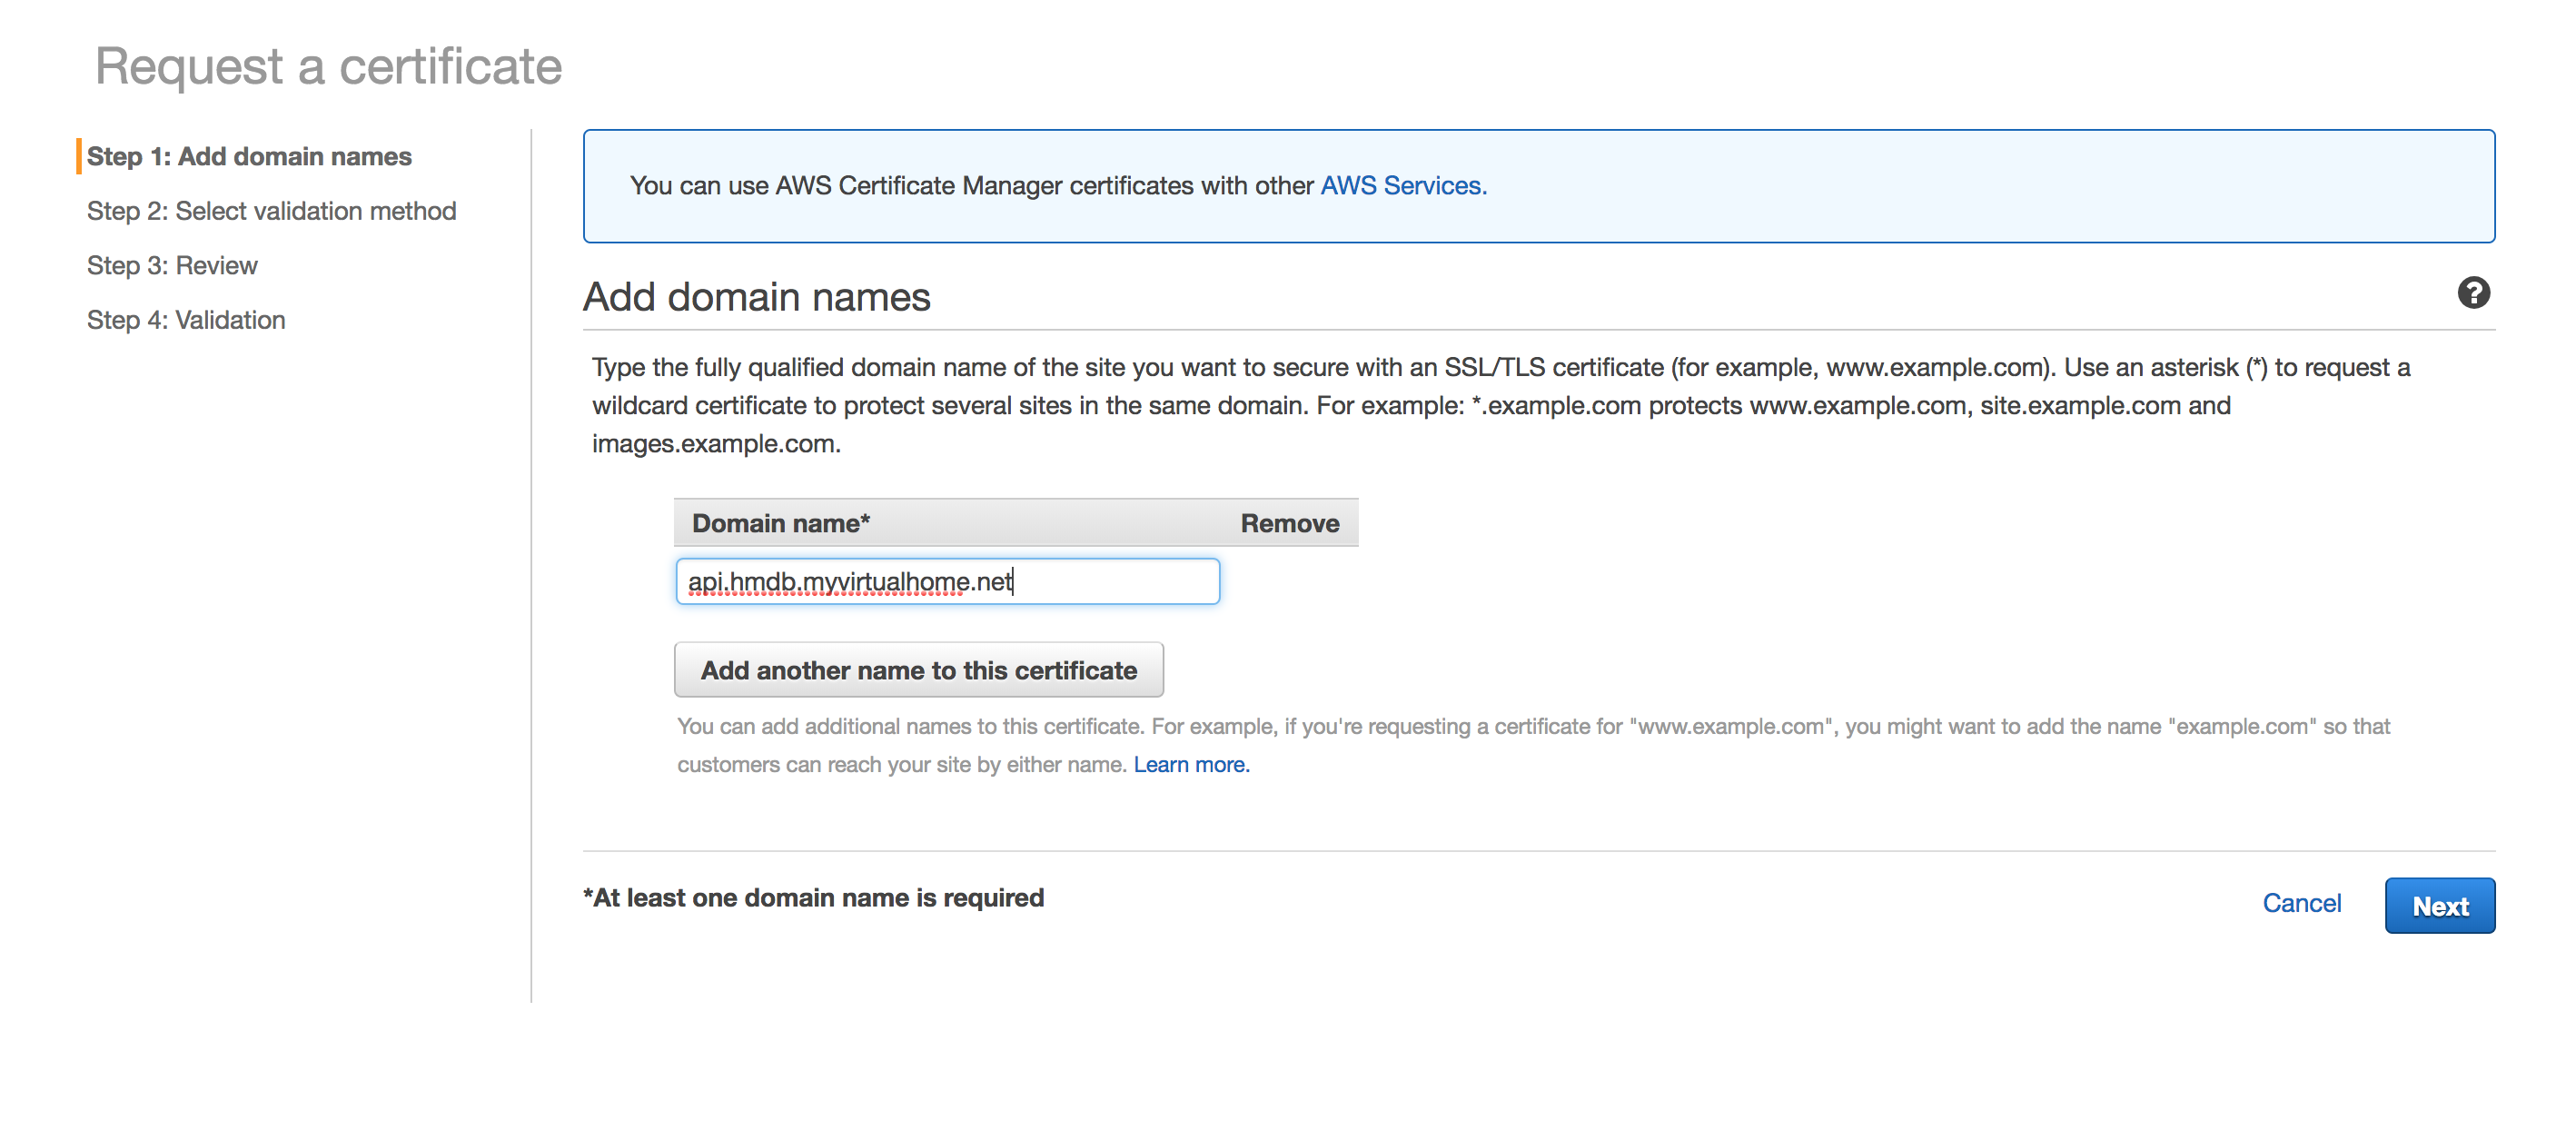Click the 'At least one domain name is required' note
2576x1130 pixels.
813,898
